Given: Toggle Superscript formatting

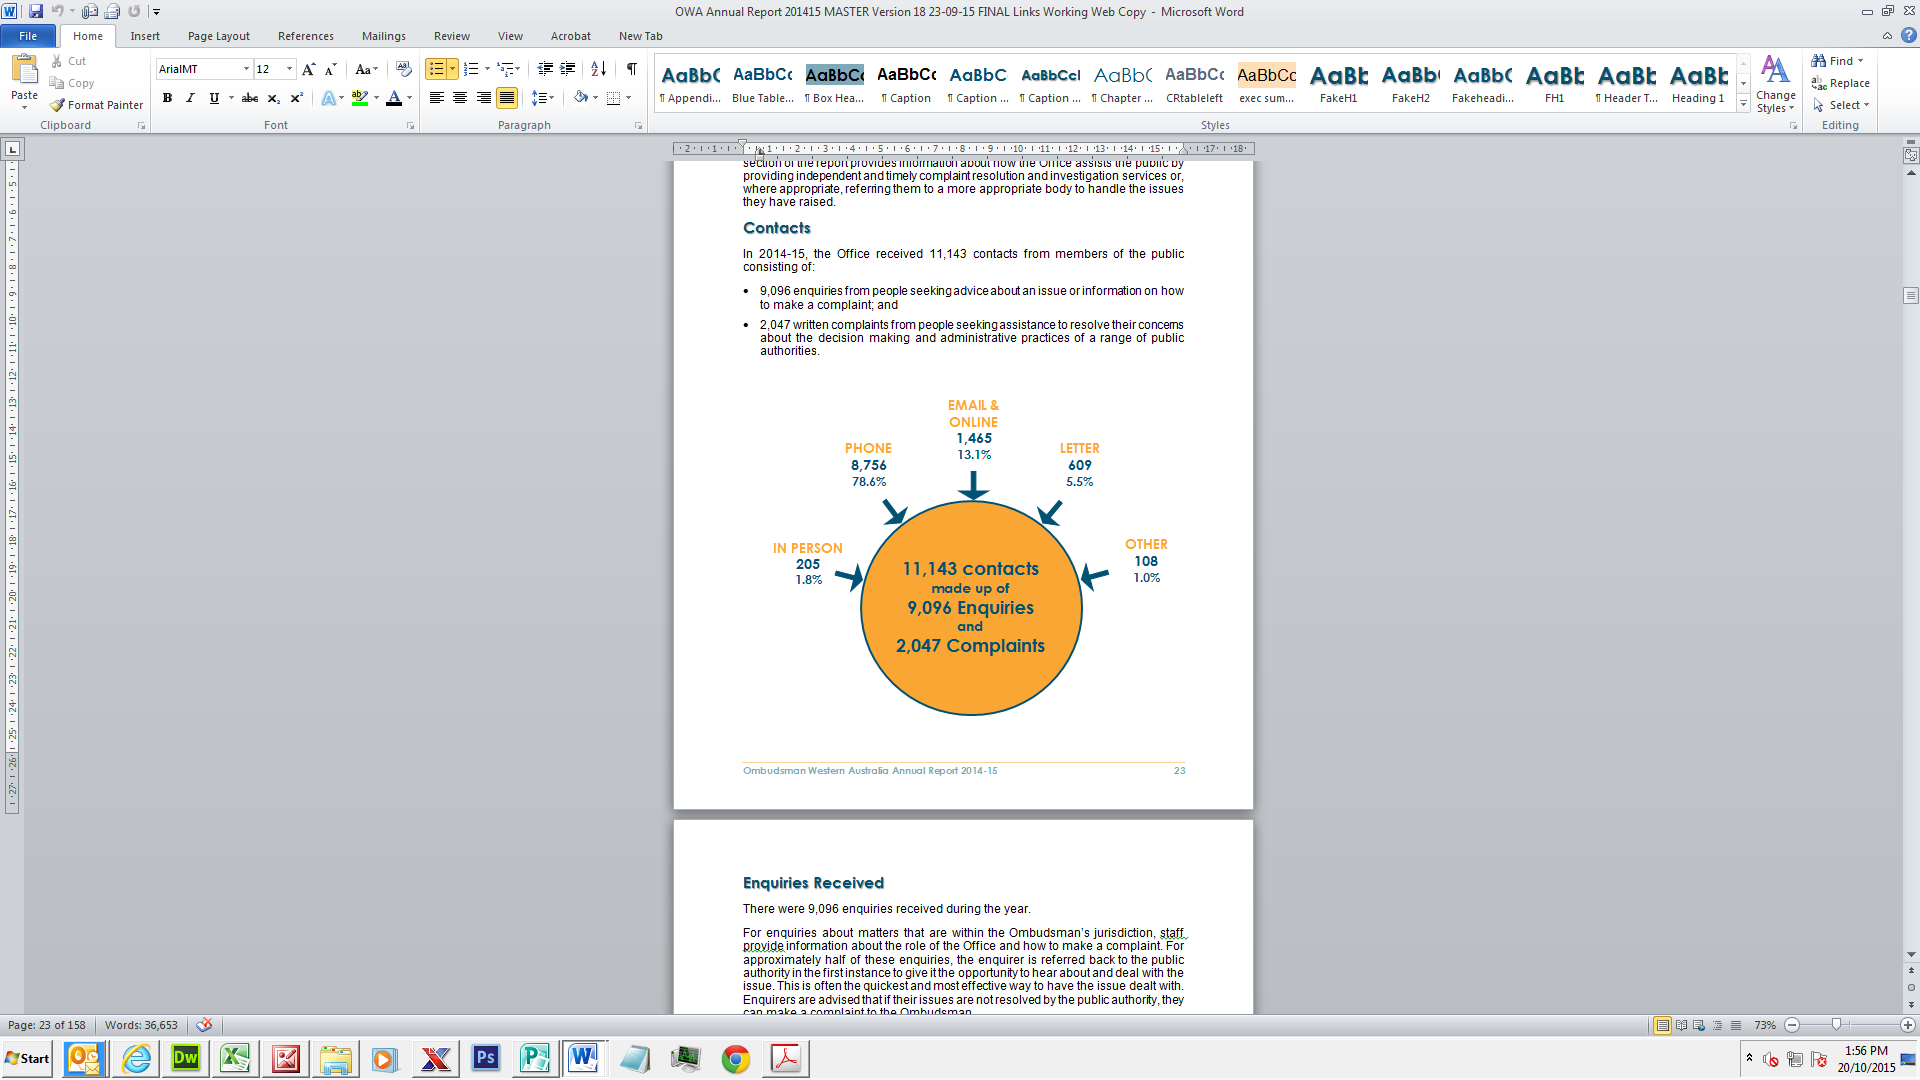Looking at the screenshot, I should [x=296, y=98].
